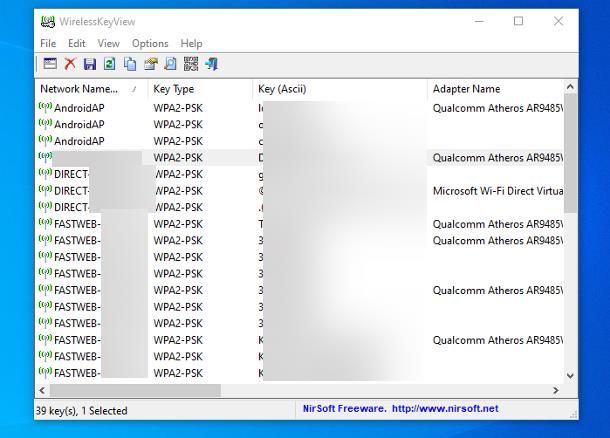Sort by the Key (Ascii) column header
Screen dimensions: 610x438
click(x=340, y=89)
